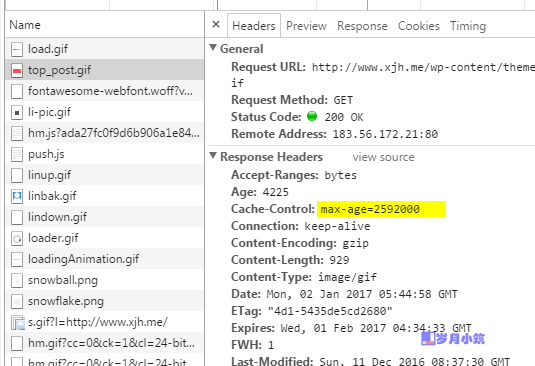
Task: Click the li-pic.gif file icon
Action: (x=17, y=113)
